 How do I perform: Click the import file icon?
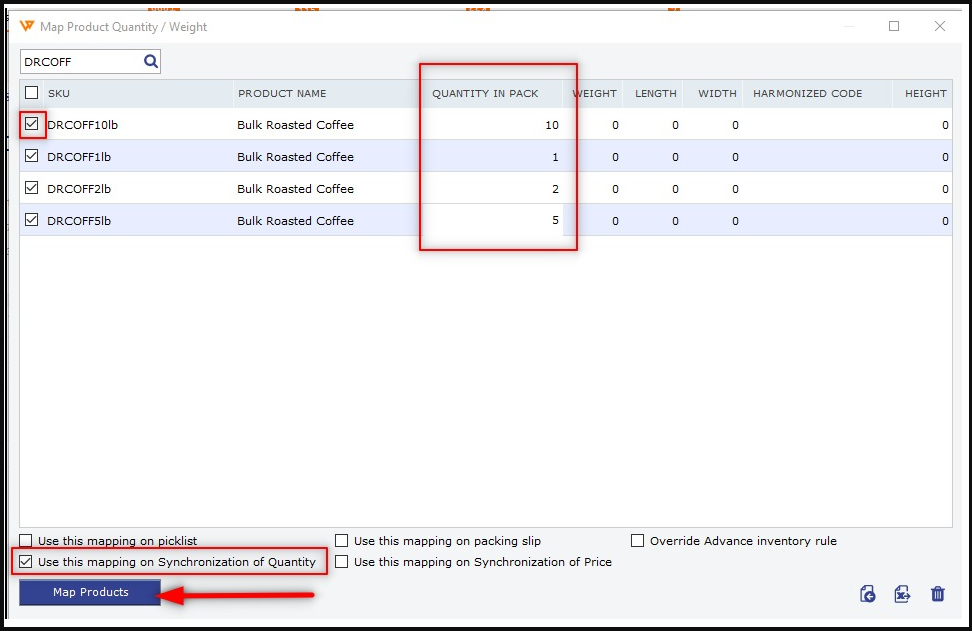pos(868,594)
